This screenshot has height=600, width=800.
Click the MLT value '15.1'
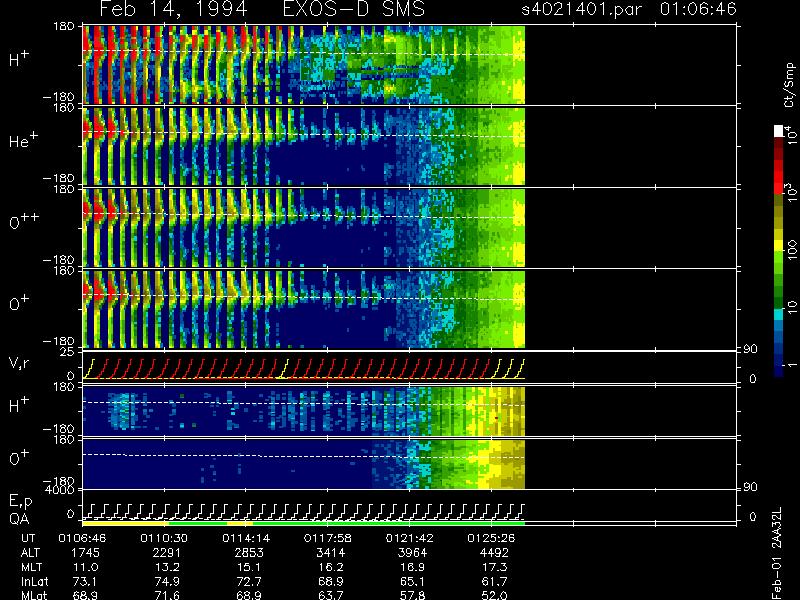249,567
